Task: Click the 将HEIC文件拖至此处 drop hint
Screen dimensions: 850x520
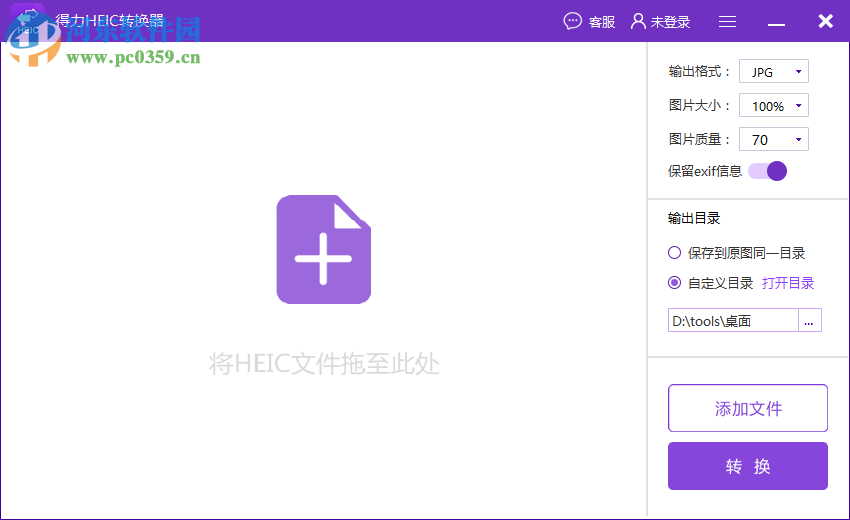Action: [x=324, y=363]
